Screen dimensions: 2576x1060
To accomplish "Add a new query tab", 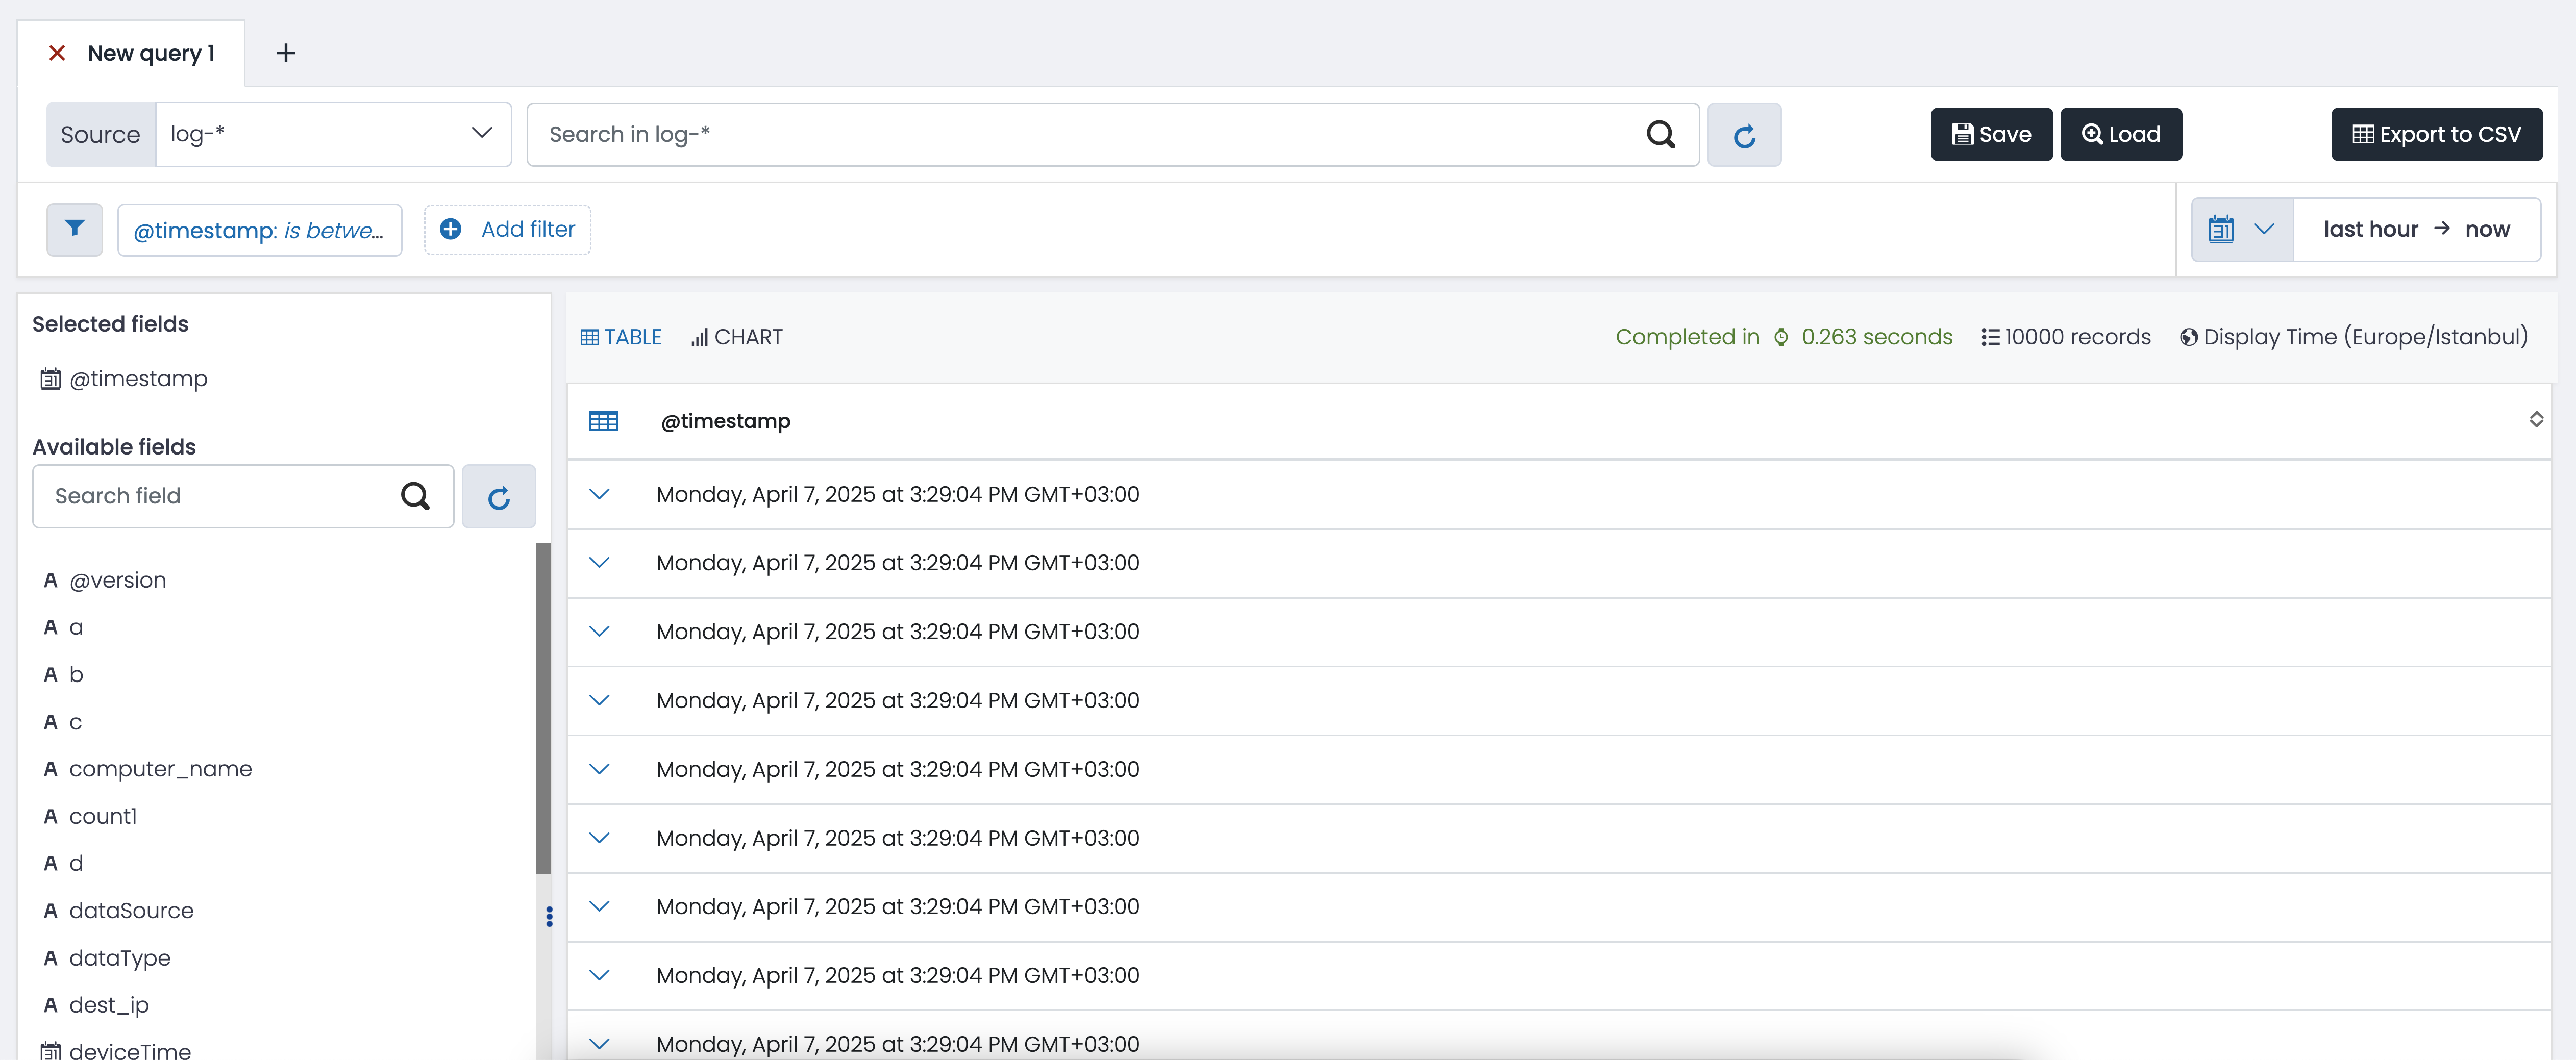I will [285, 53].
